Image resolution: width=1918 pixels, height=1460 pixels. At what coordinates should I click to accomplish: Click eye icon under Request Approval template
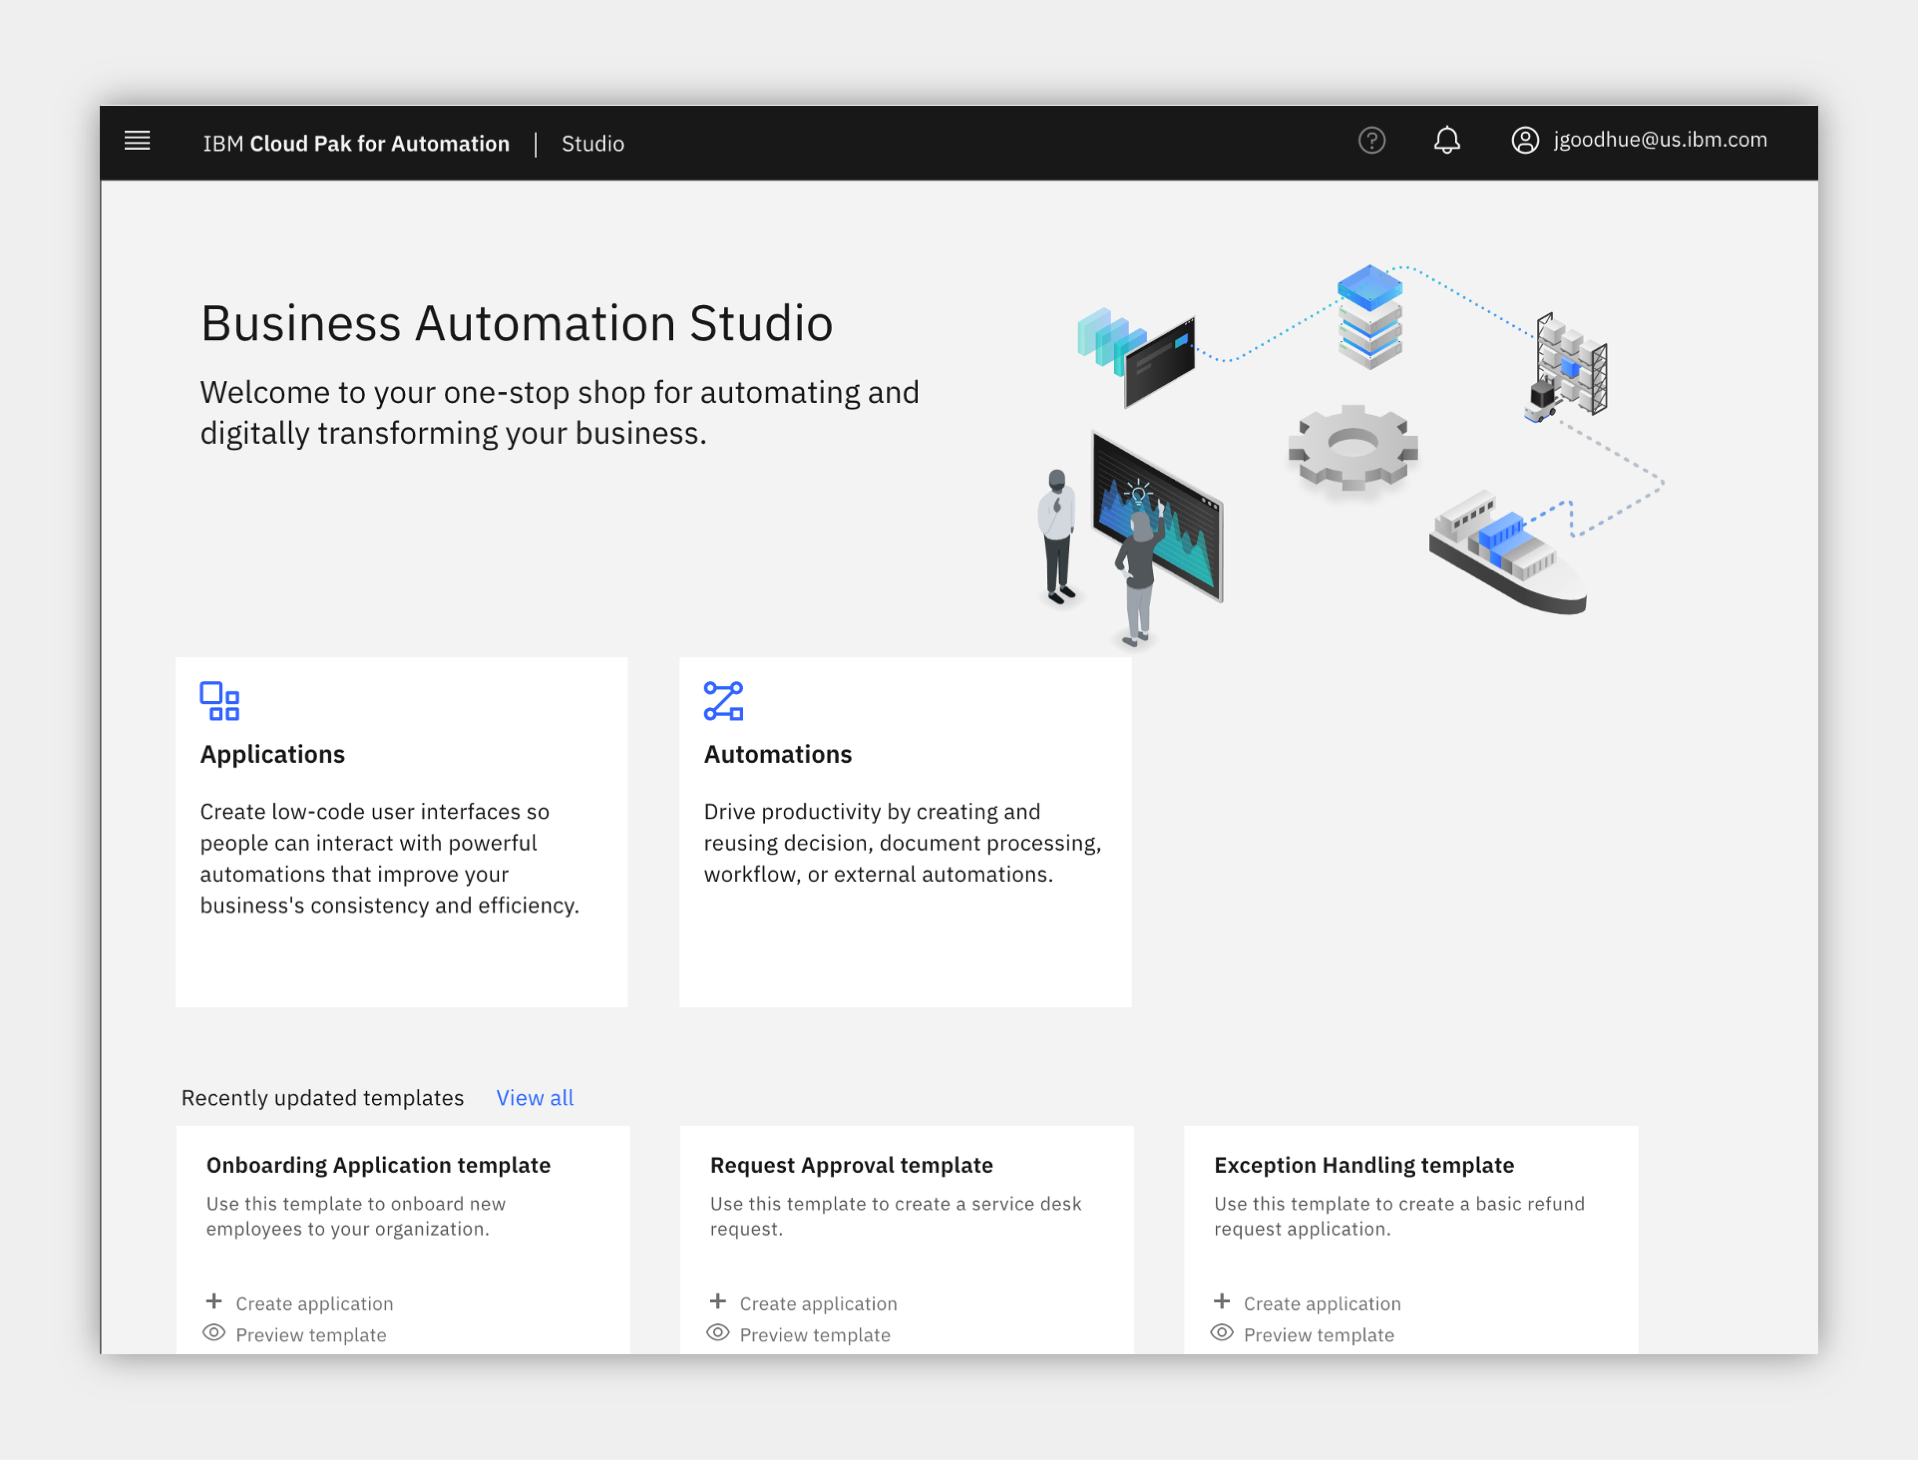coord(718,1333)
